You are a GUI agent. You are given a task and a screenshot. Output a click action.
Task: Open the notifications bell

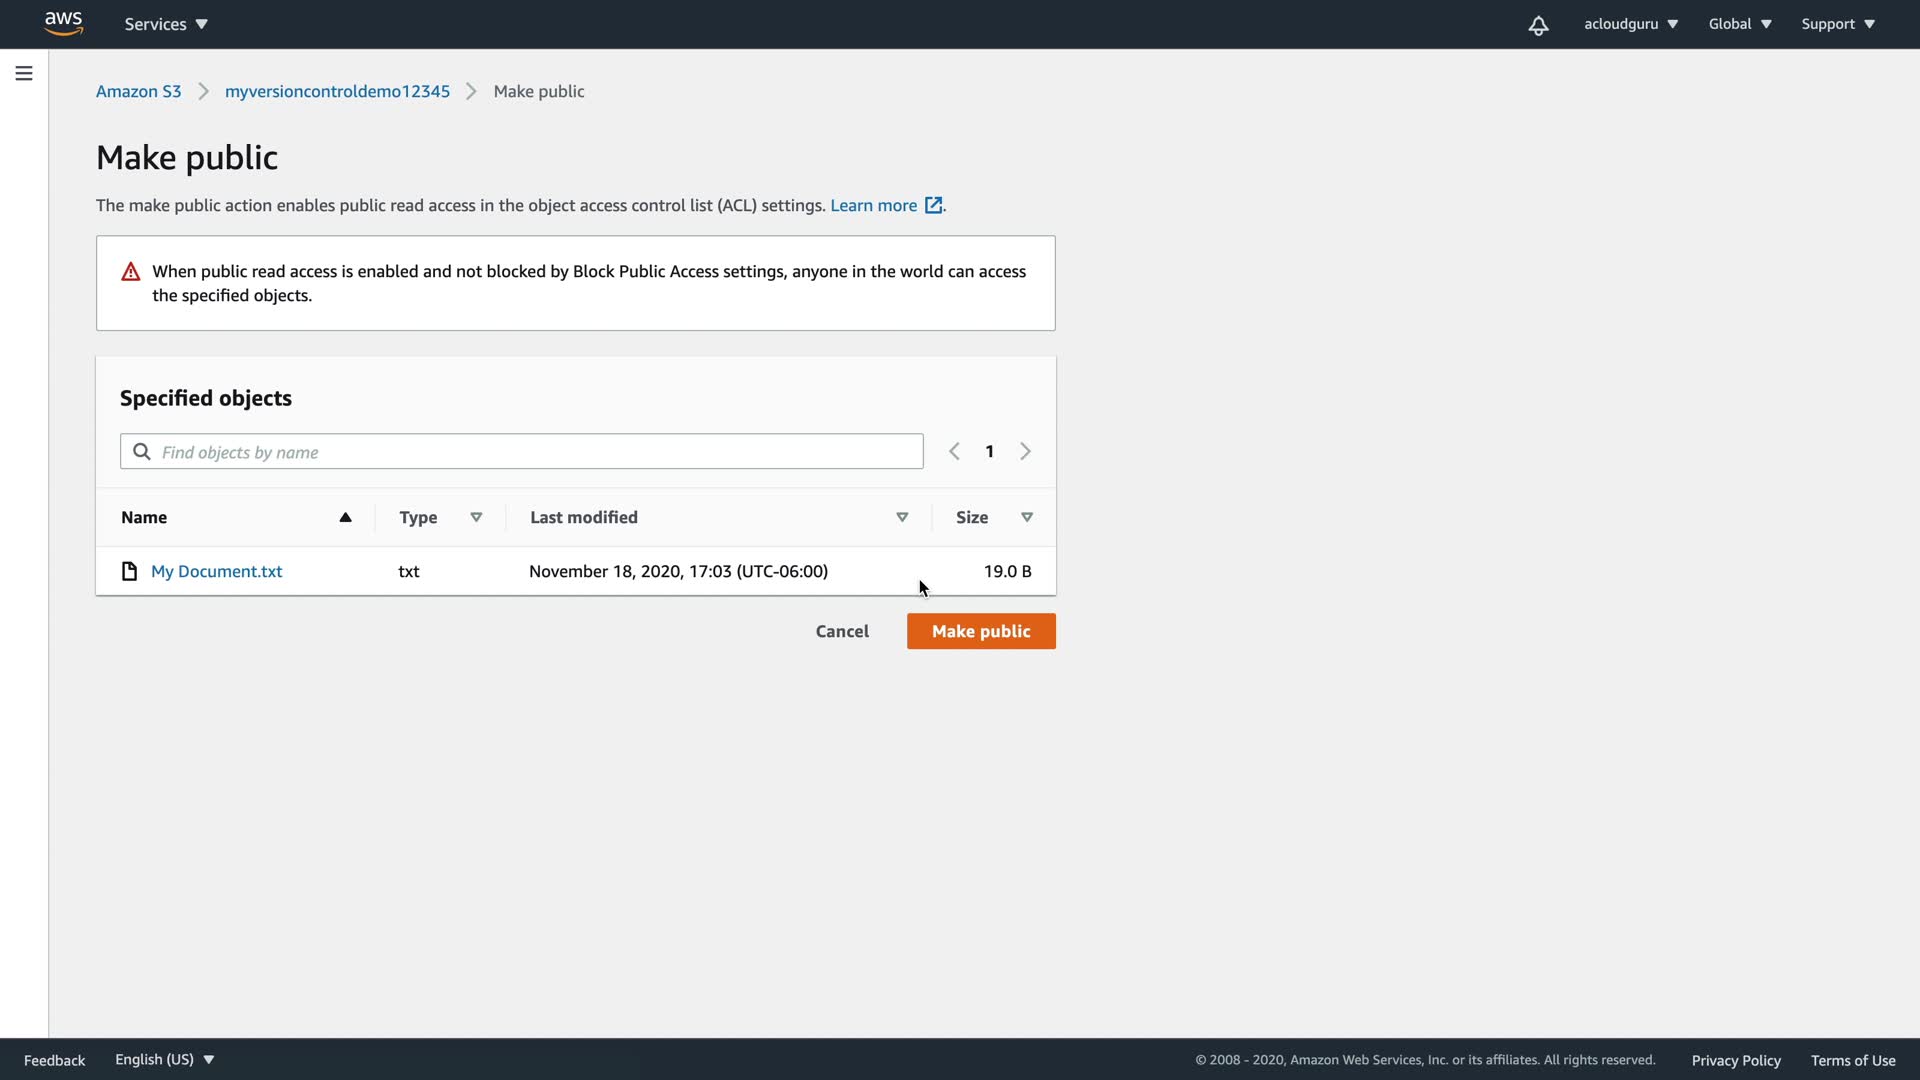[x=1538, y=25]
